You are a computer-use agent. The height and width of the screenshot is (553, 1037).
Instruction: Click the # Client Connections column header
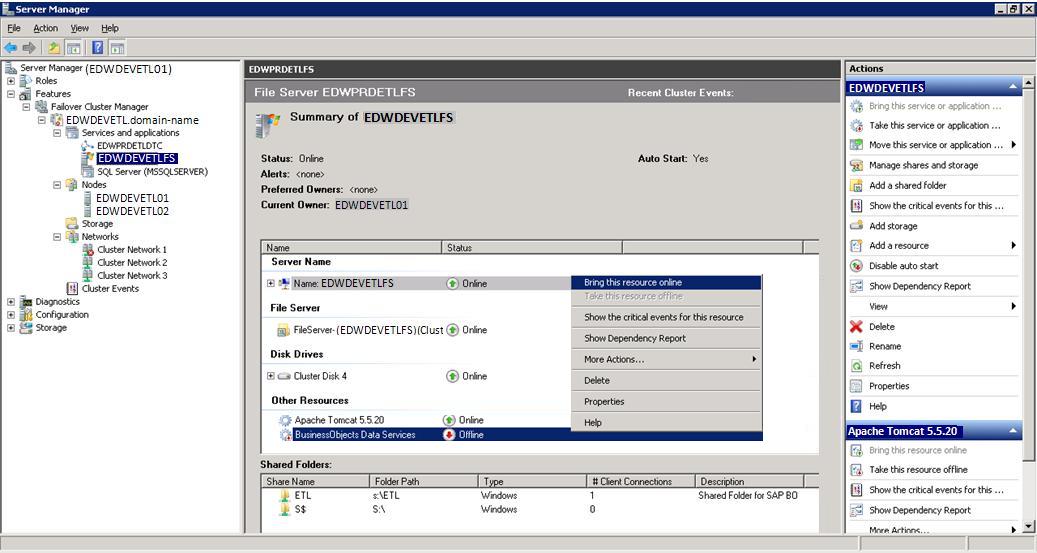(x=640, y=482)
